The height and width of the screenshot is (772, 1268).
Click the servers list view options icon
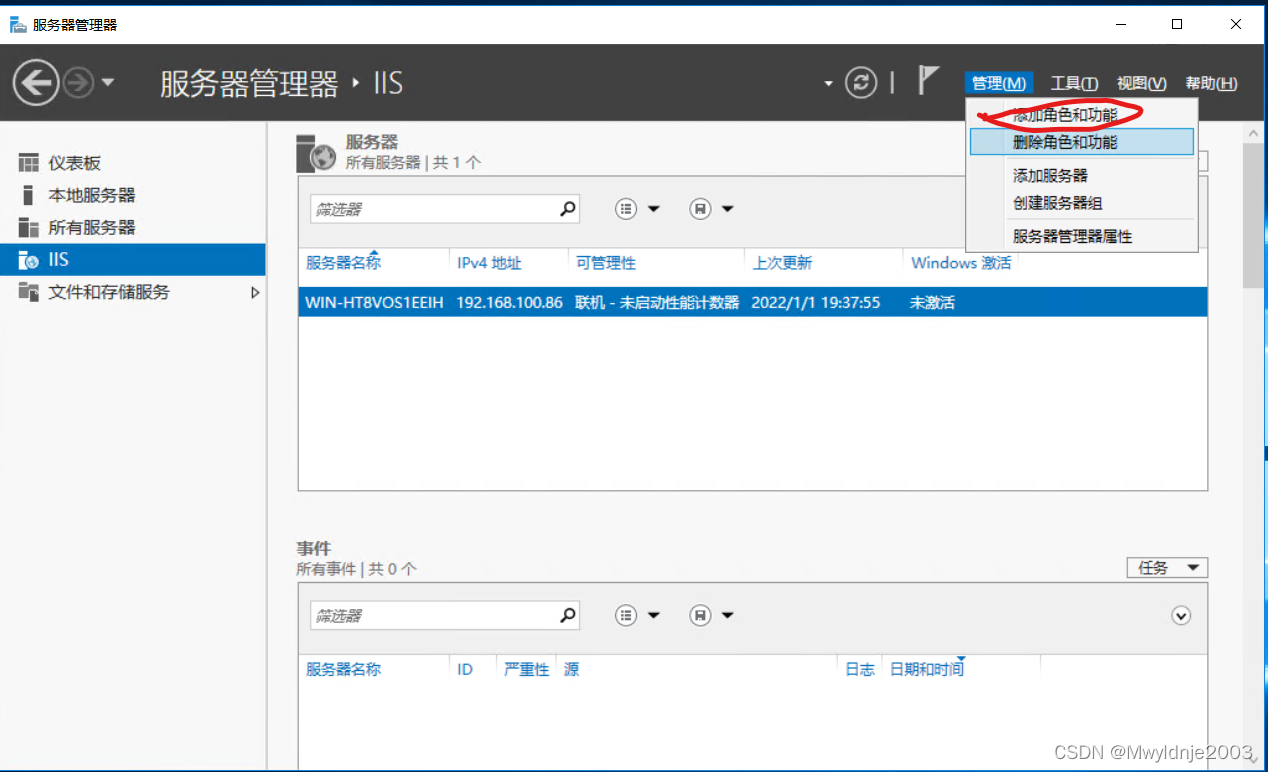[628, 208]
